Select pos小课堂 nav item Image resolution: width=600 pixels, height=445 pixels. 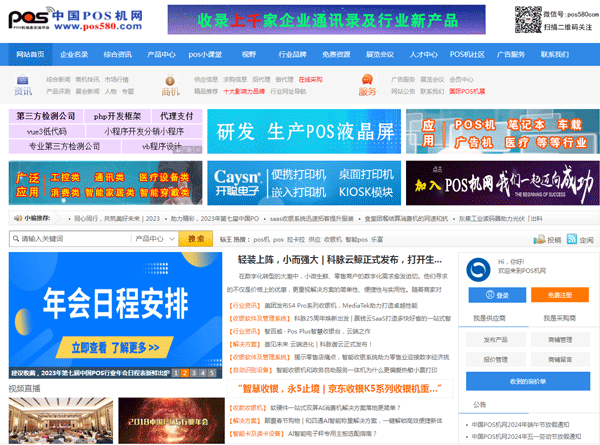tap(205, 54)
